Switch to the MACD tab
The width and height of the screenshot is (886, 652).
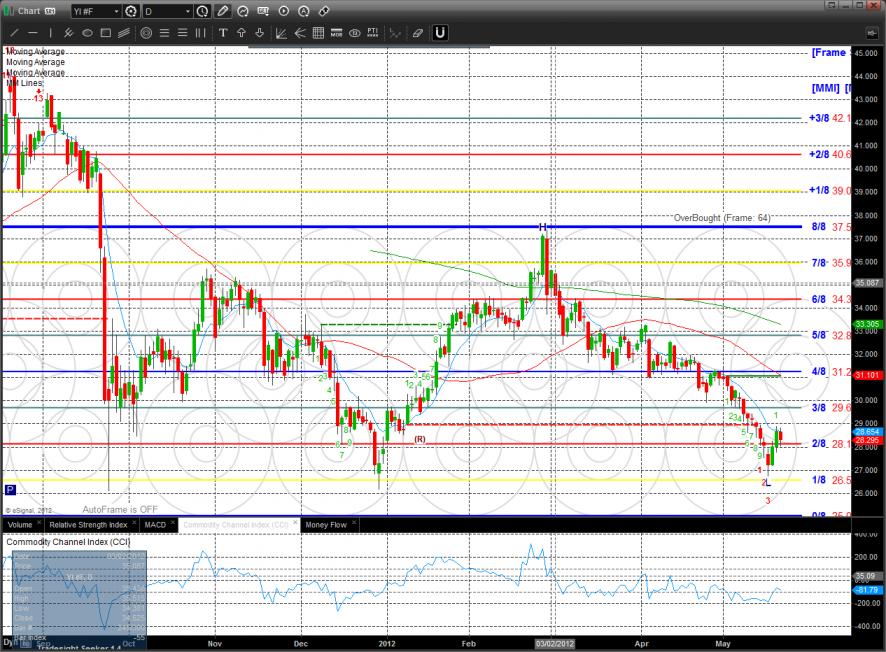[x=154, y=524]
